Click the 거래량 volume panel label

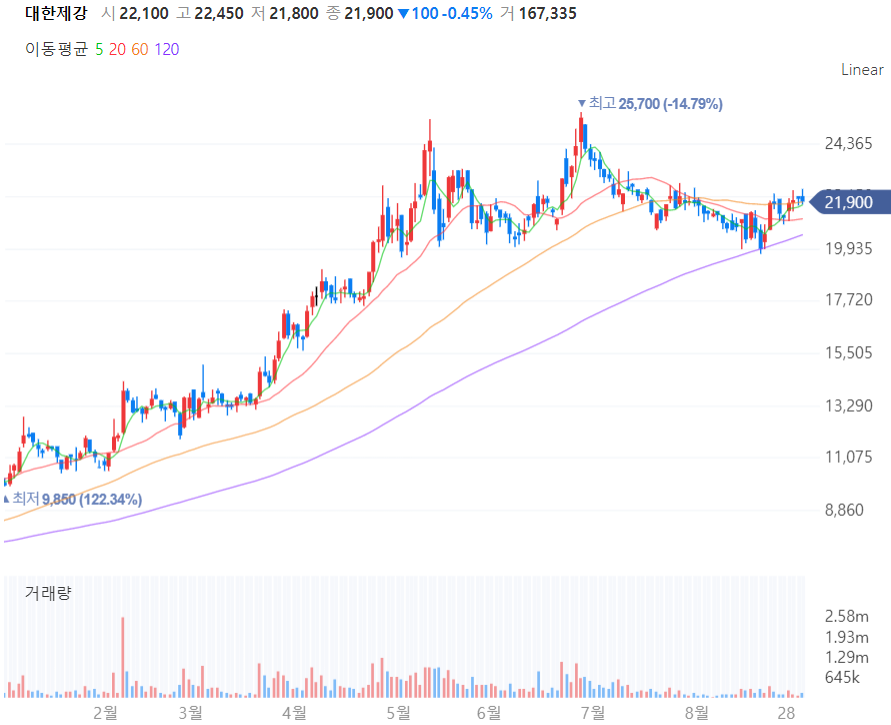point(48,593)
